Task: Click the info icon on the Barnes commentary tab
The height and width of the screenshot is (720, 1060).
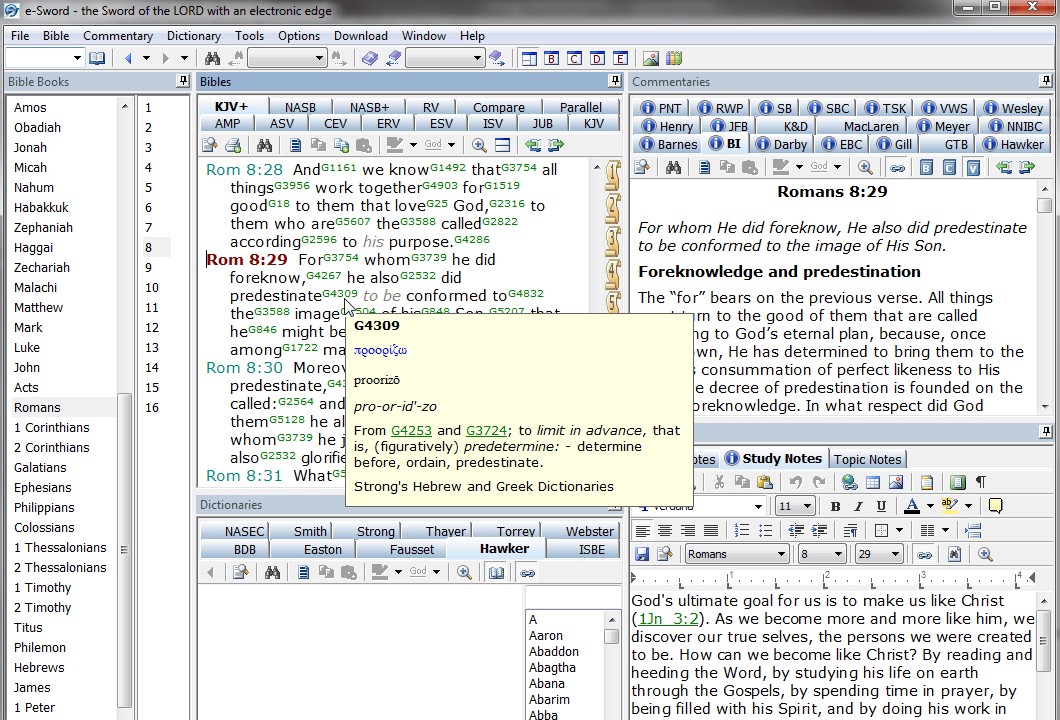Action: click(648, 144)
